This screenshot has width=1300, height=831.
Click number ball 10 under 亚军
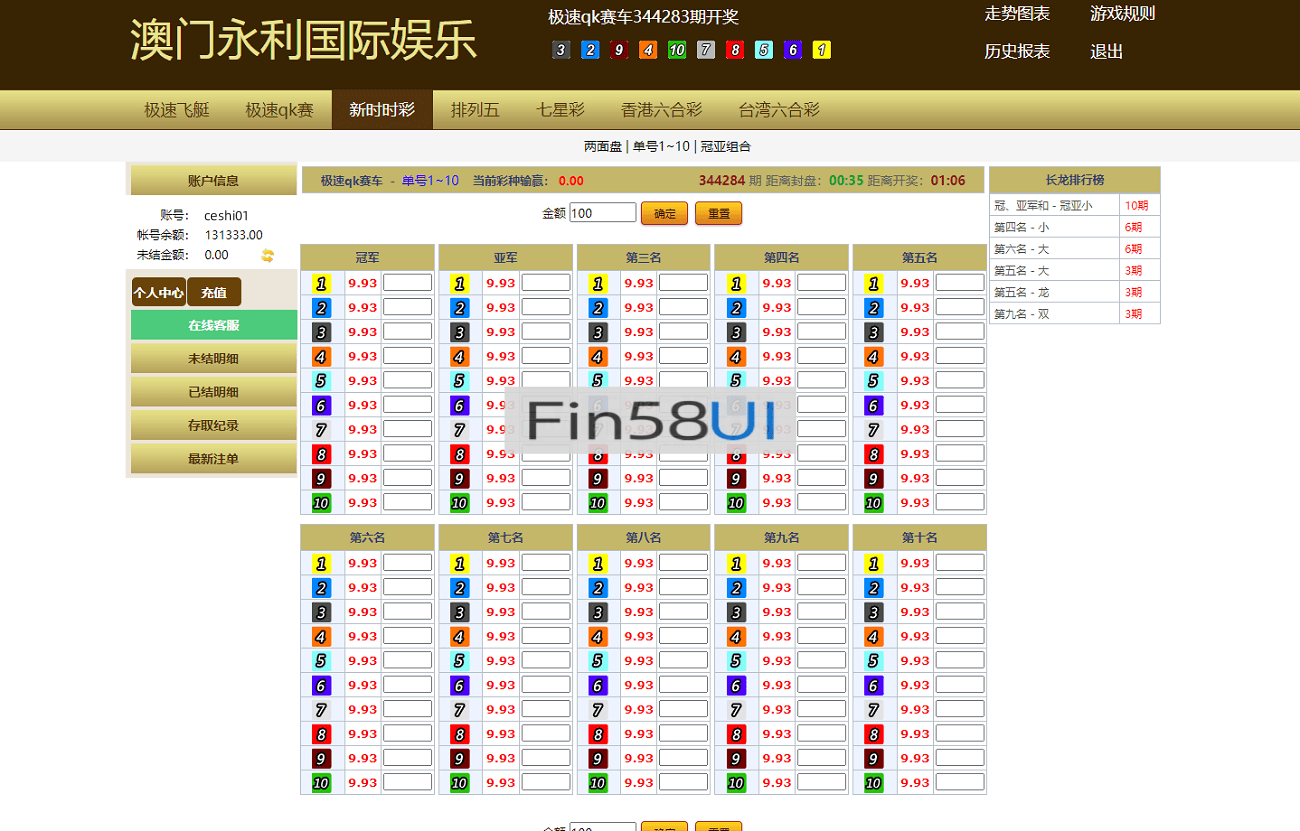(x=458, y=502)
